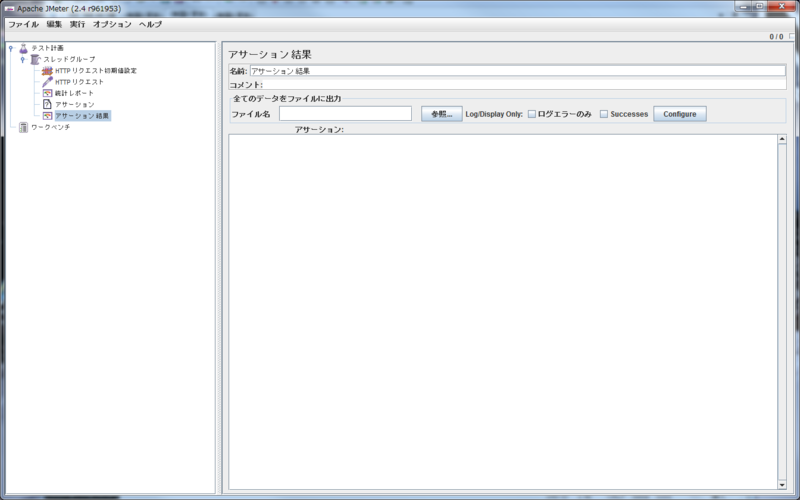Click the アサーション document icon

pyautogui.click(x=47, y=104)
